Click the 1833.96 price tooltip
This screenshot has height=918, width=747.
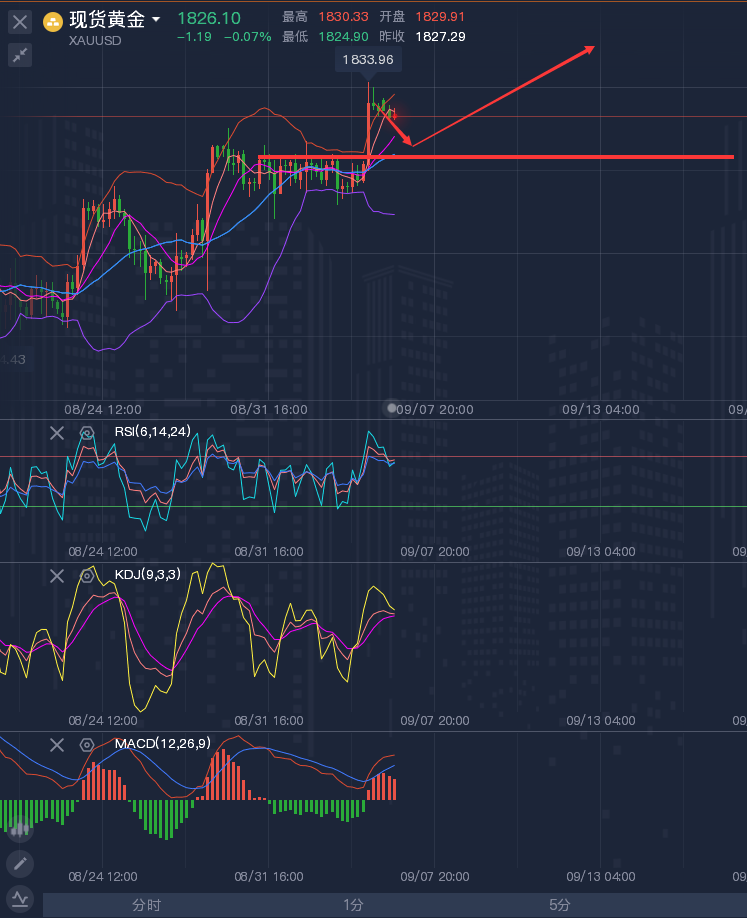(x=367, y=60)
